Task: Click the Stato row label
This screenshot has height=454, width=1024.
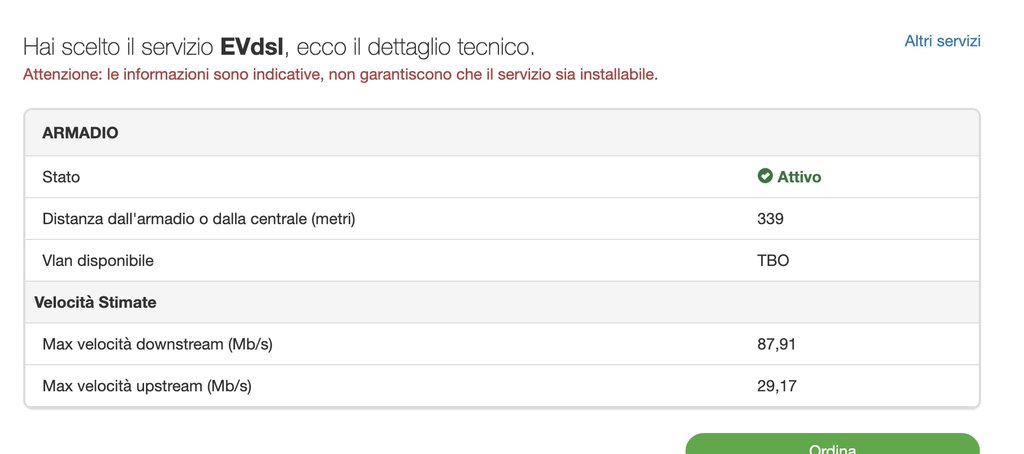Action: (x=61, y=177)
